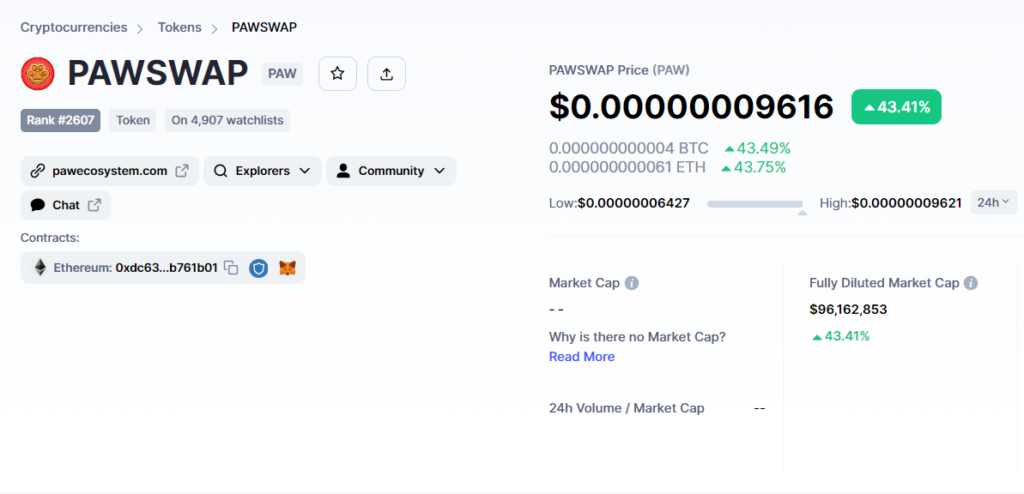Click the $96,162,853 diluted market cap value

click(848, 309)
